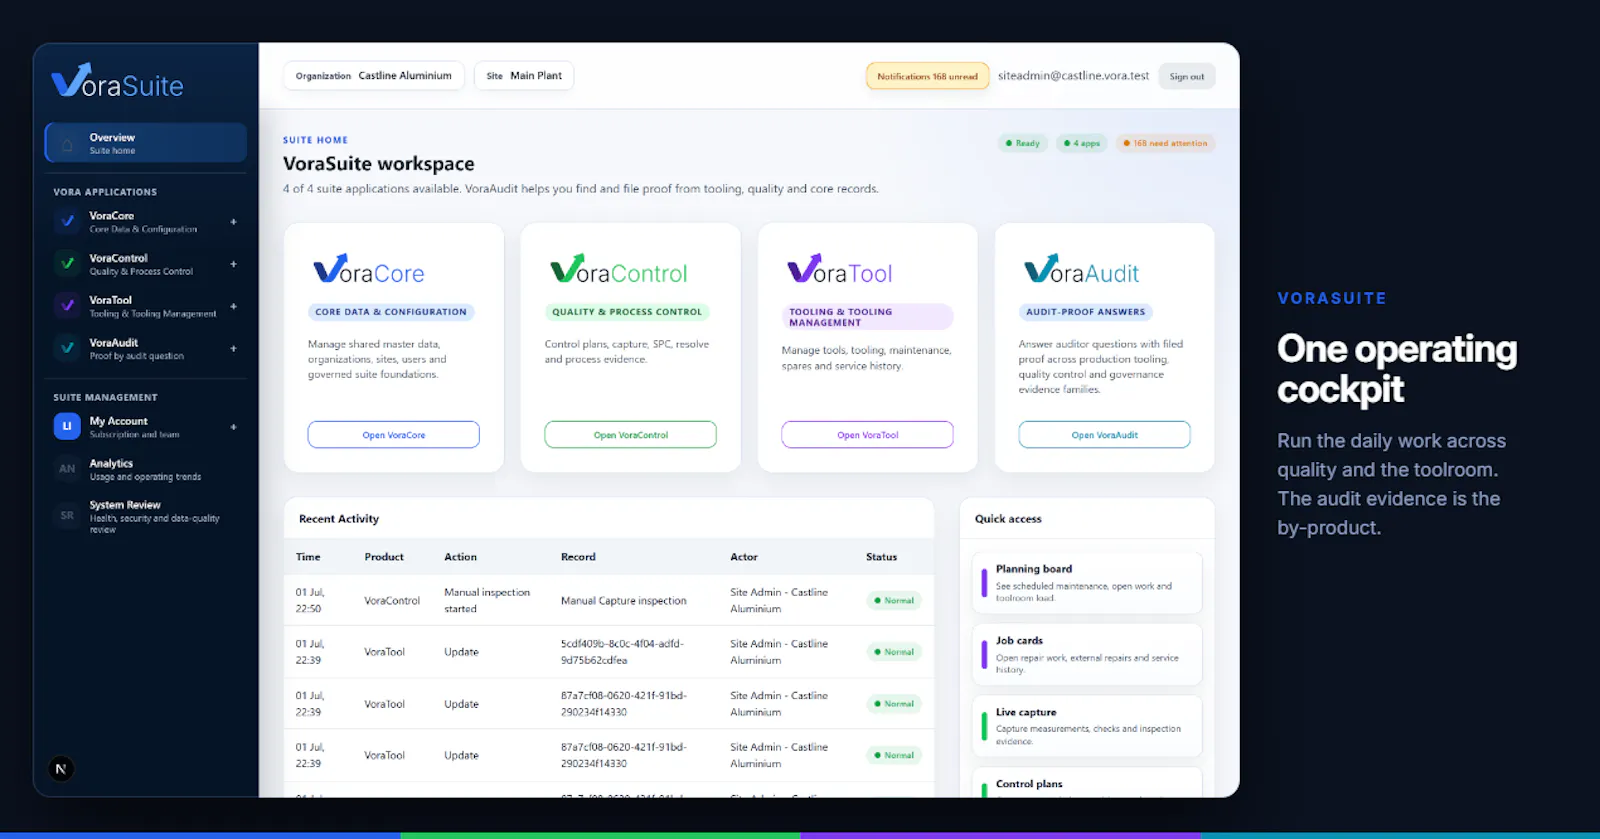Expand the VoraAudit sidebar section
Viewport: 1600px width, 839px height.
click(x=233, y=348)
